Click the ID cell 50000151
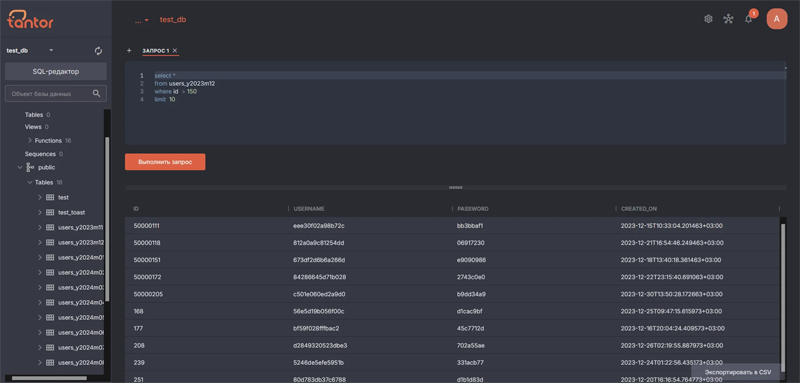 (146, 260)
